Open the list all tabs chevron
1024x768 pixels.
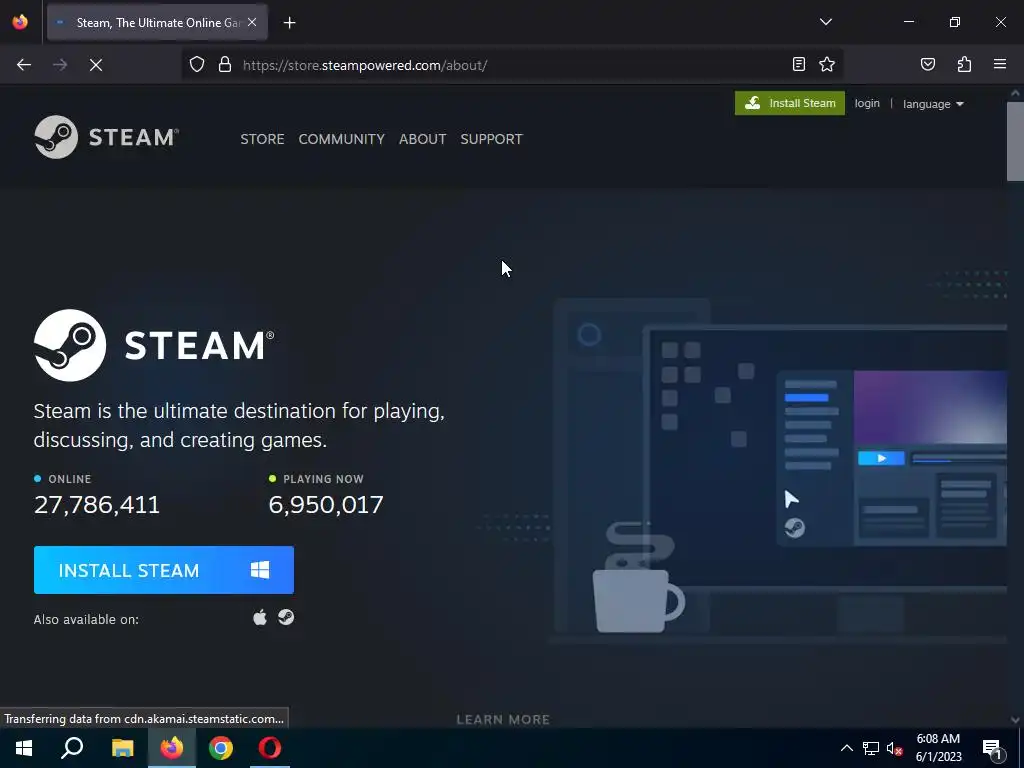[825, 22]
